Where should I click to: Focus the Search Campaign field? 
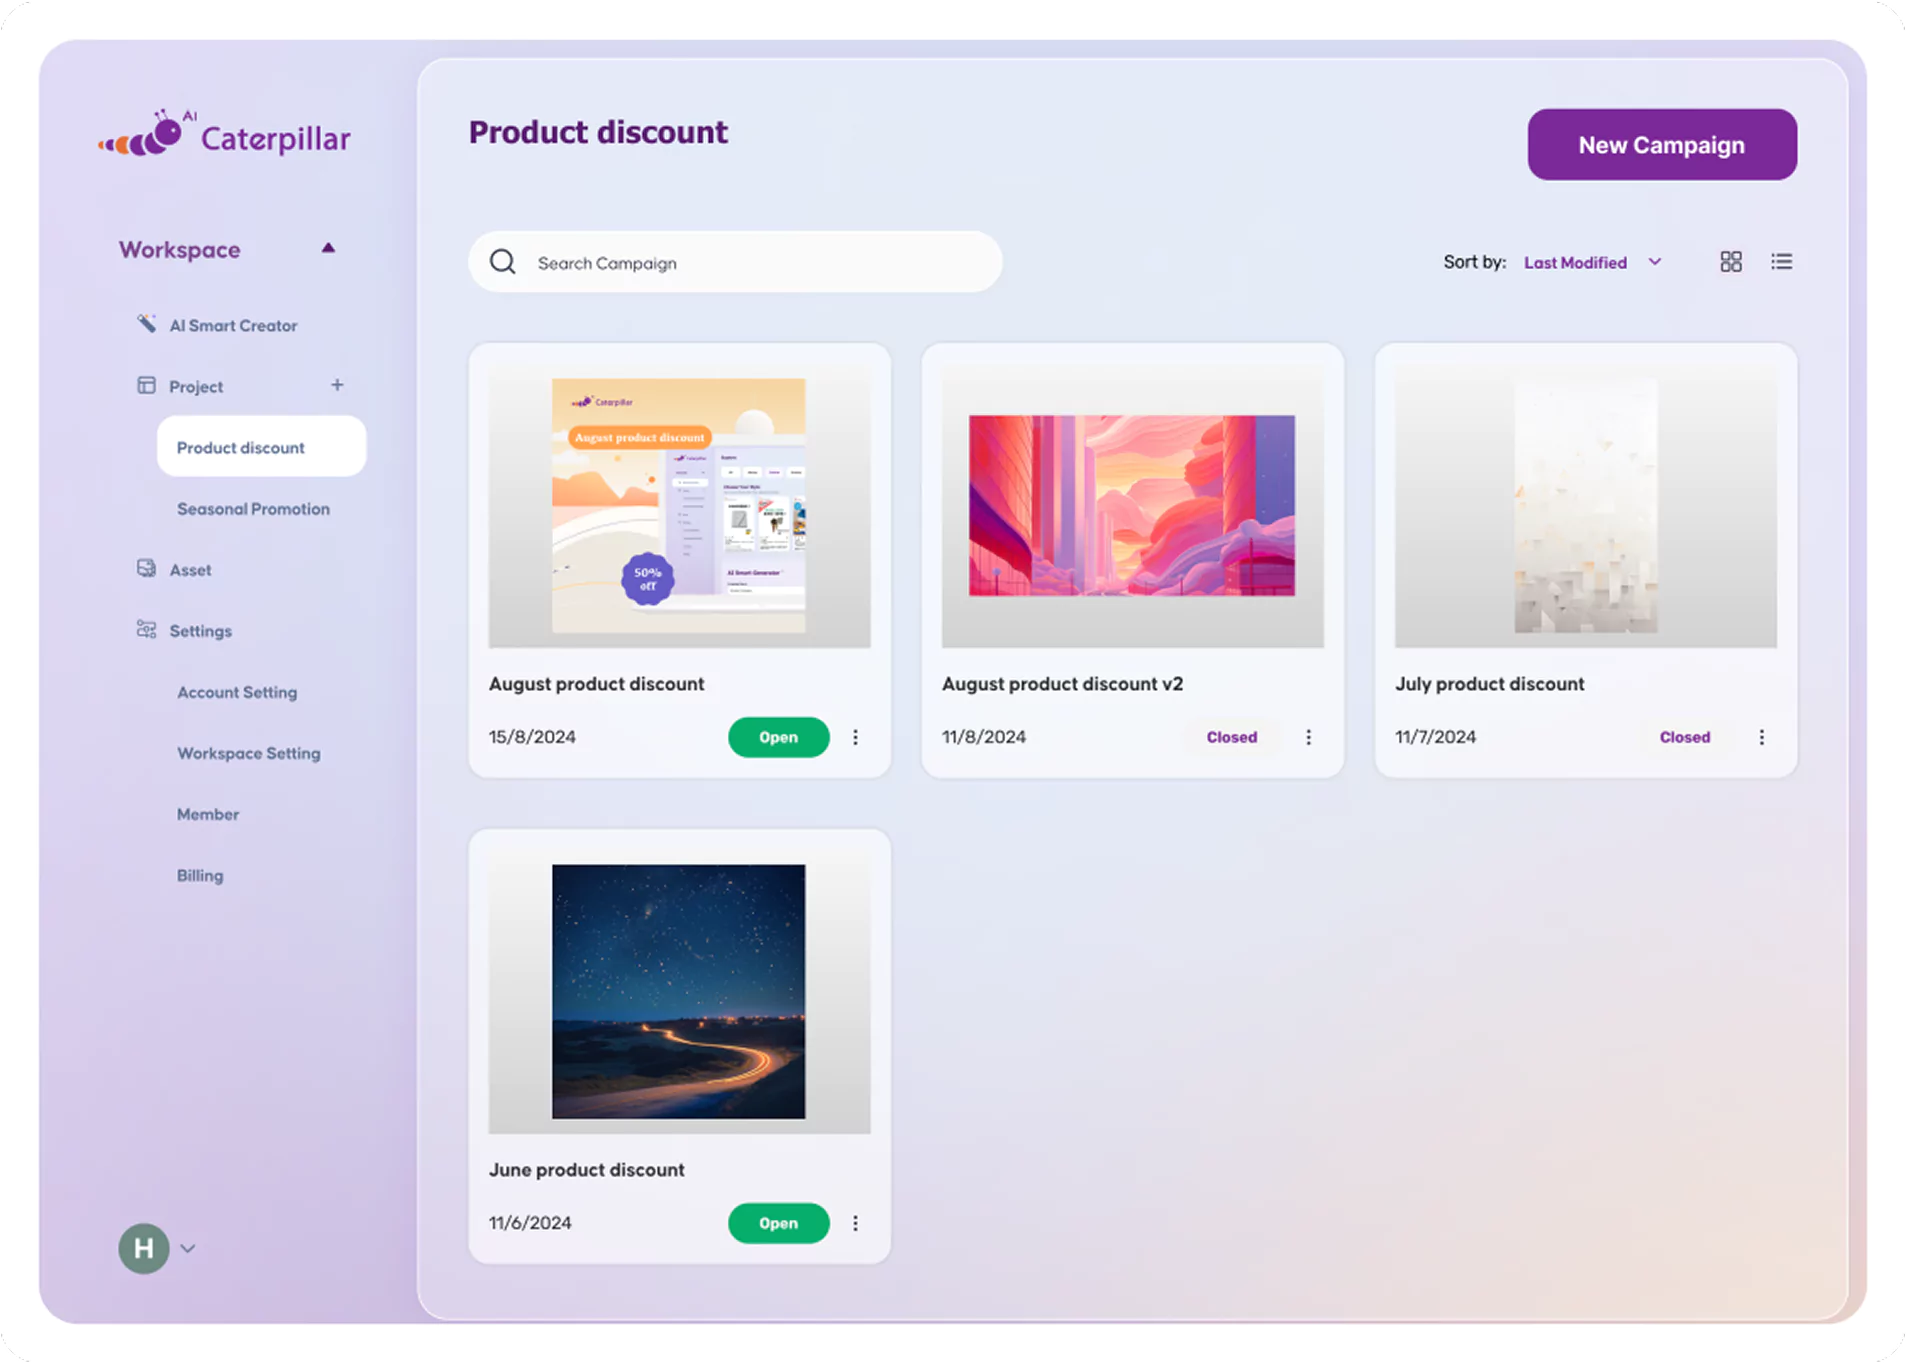coord(735,262)
